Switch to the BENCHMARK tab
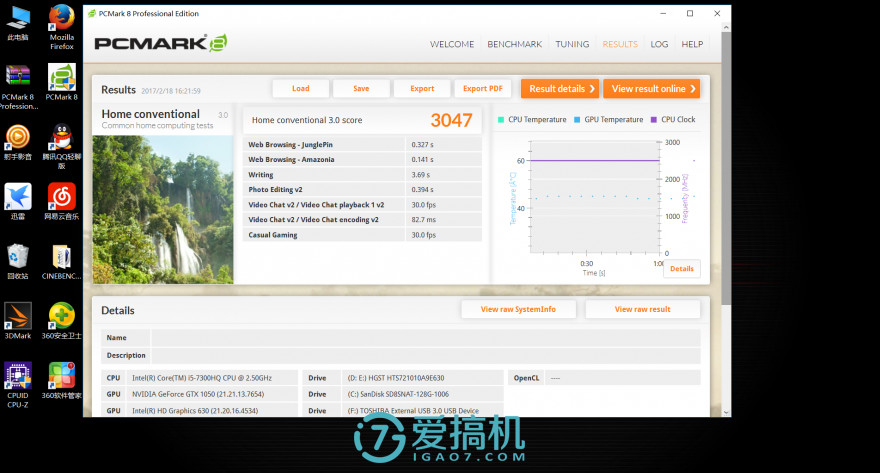 (x=515, y=44)
